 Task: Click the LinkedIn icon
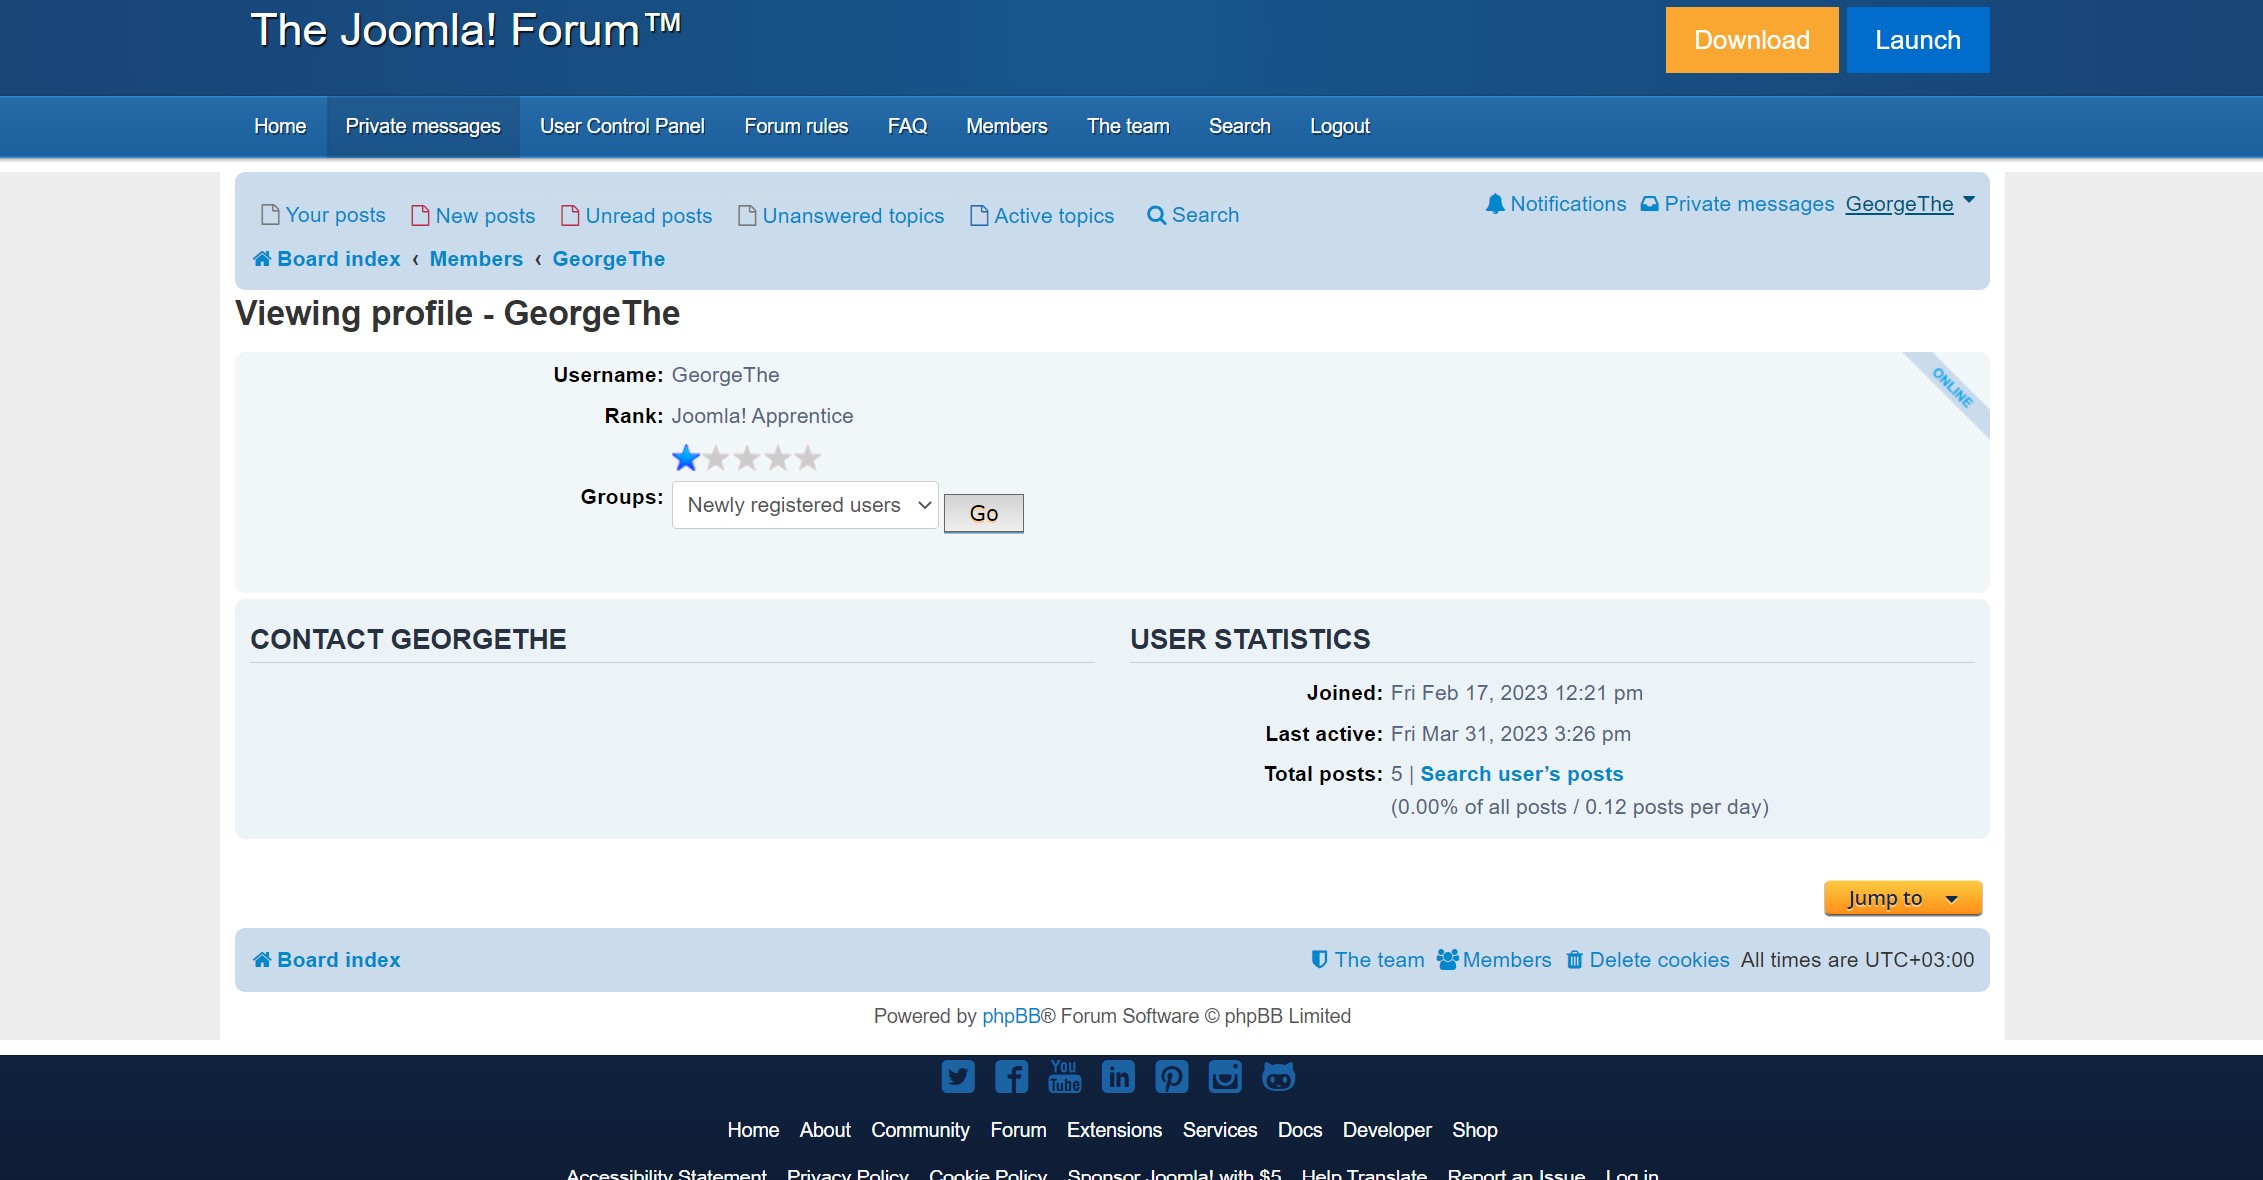click(1118, 1077)
